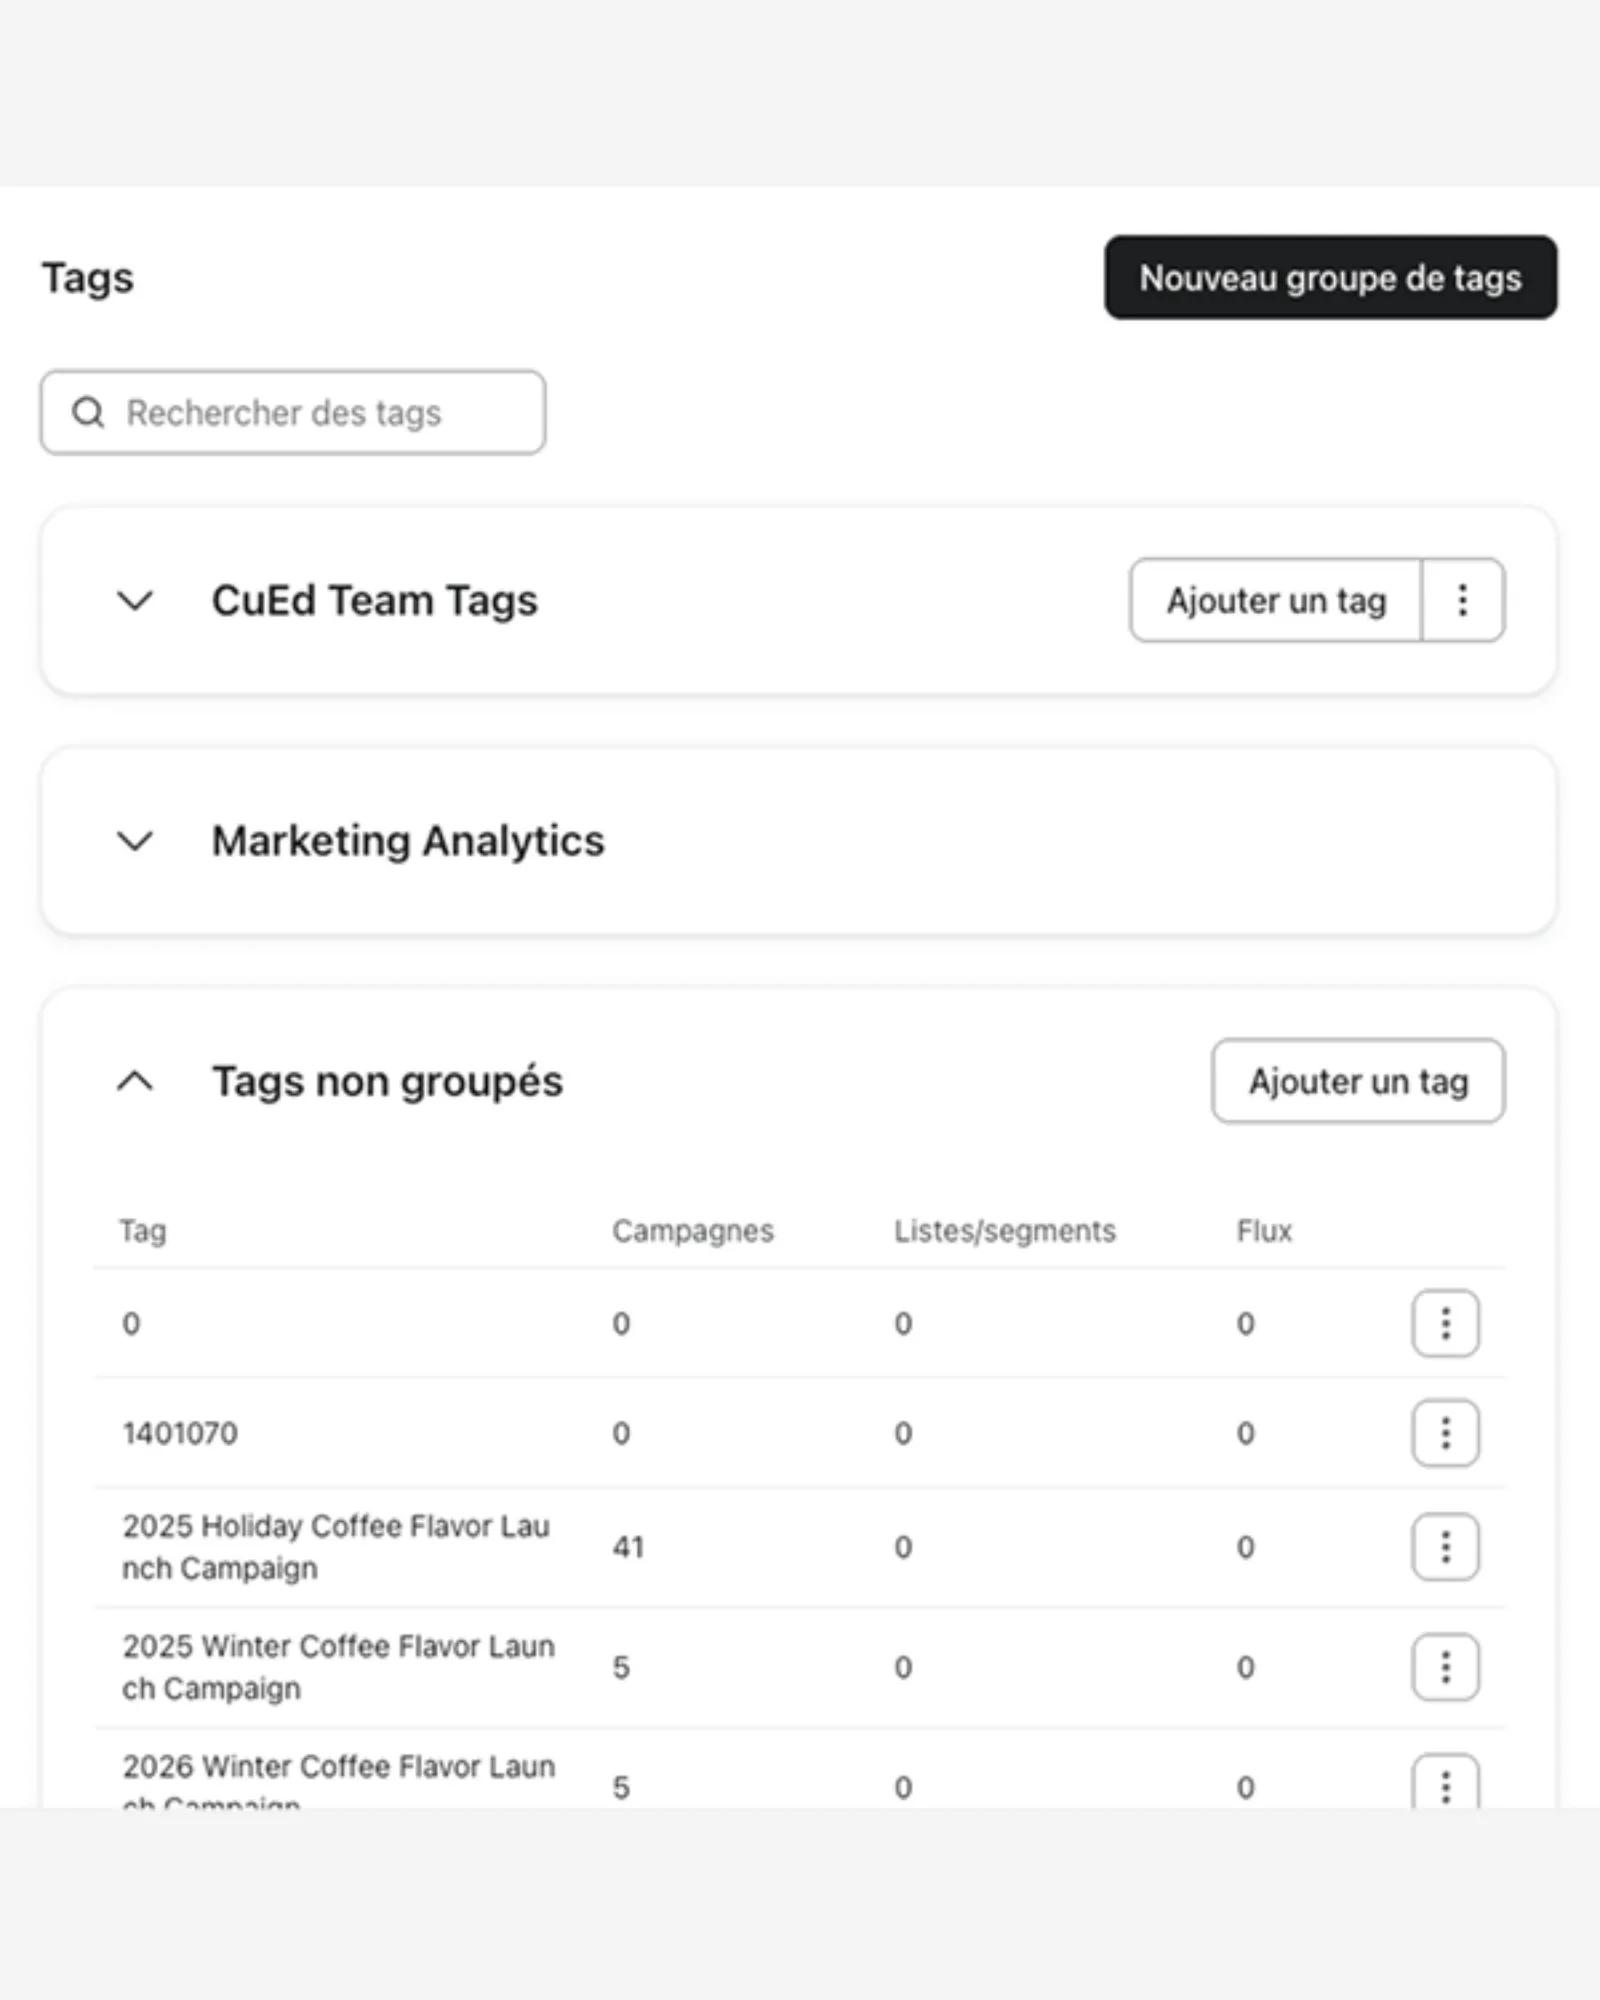Add a tag to Tags non groupés
Viewport: 1600px width, 2000px height.
1358,1081
